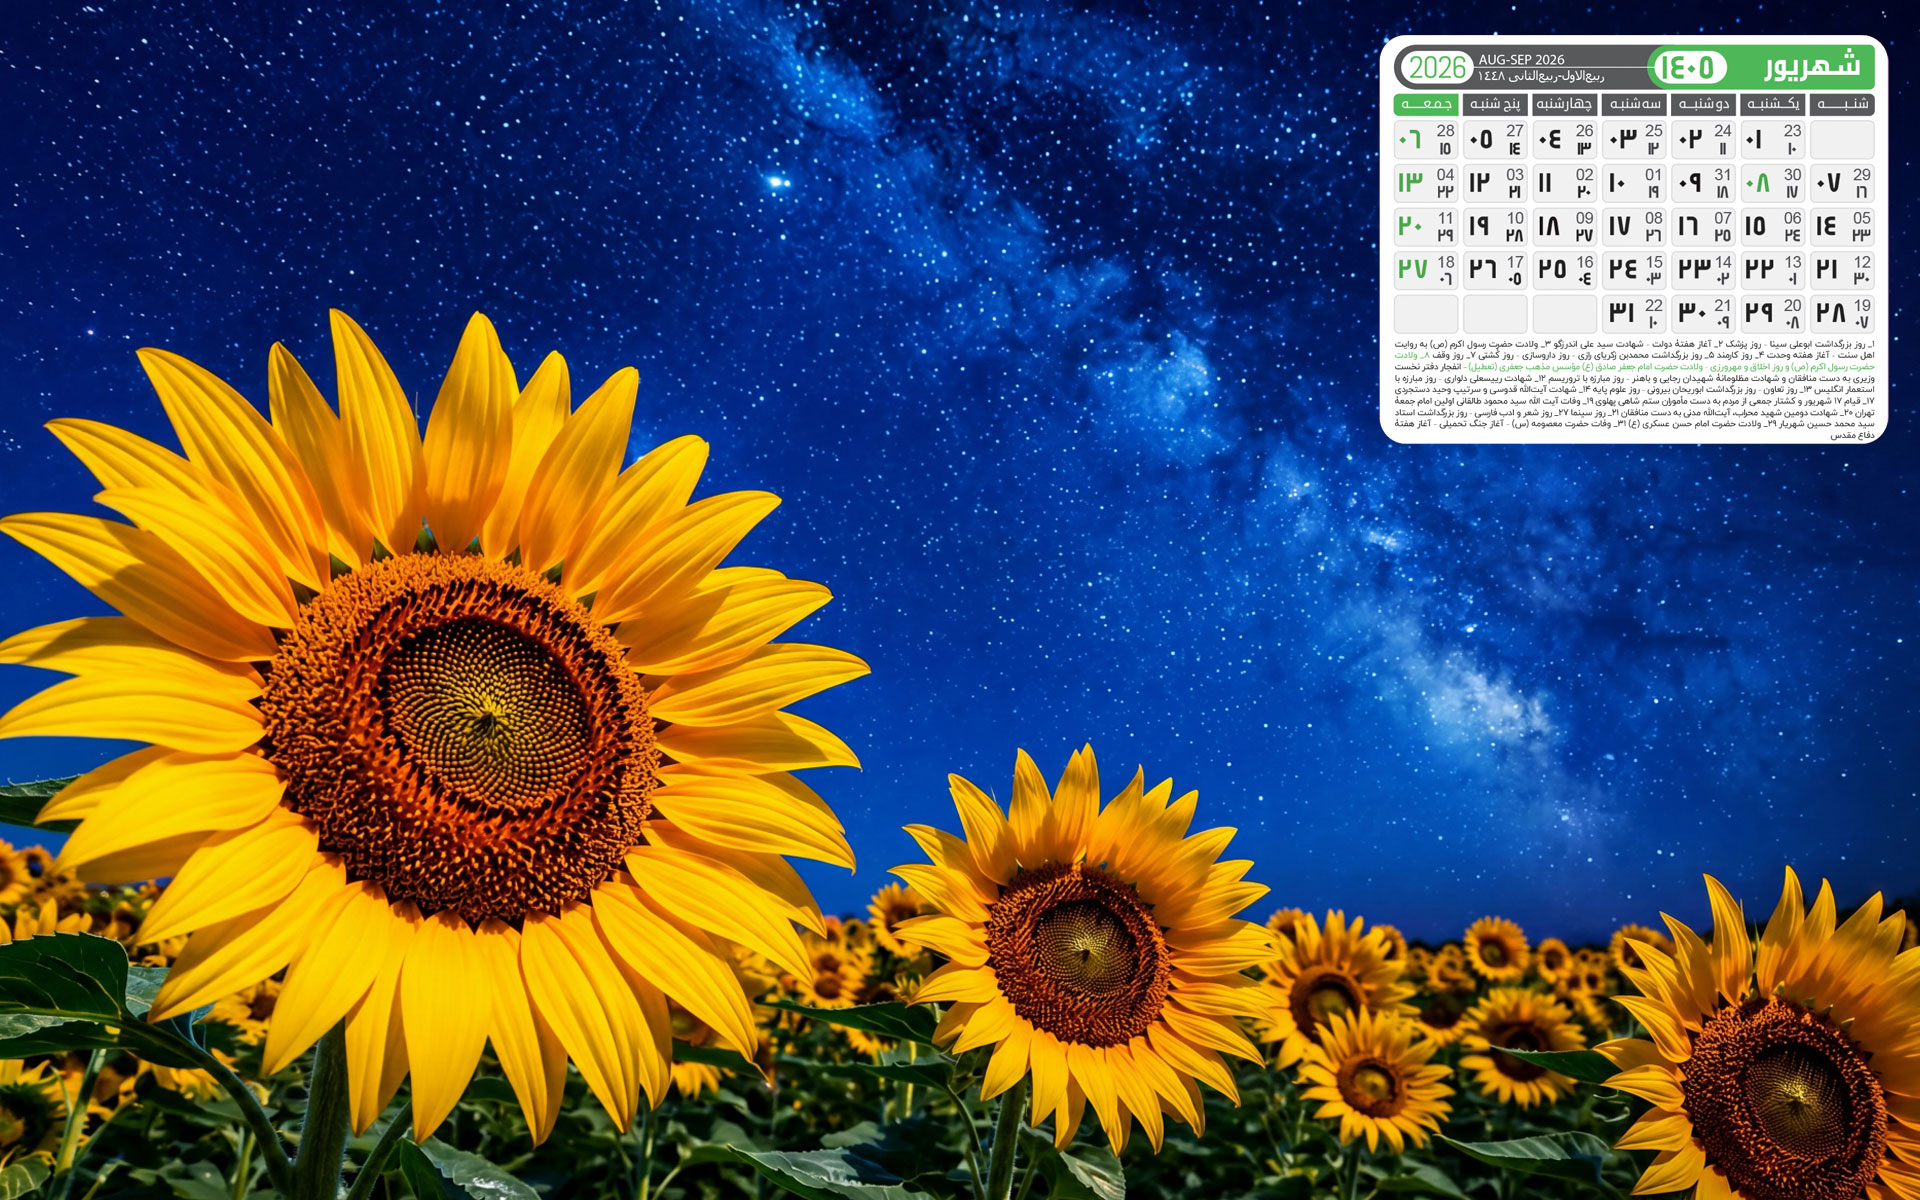Click Shahrivar day ۱۸ cell (September 09)
The height and width of the screenshot is (1200, 1920).
[1565, 227]
